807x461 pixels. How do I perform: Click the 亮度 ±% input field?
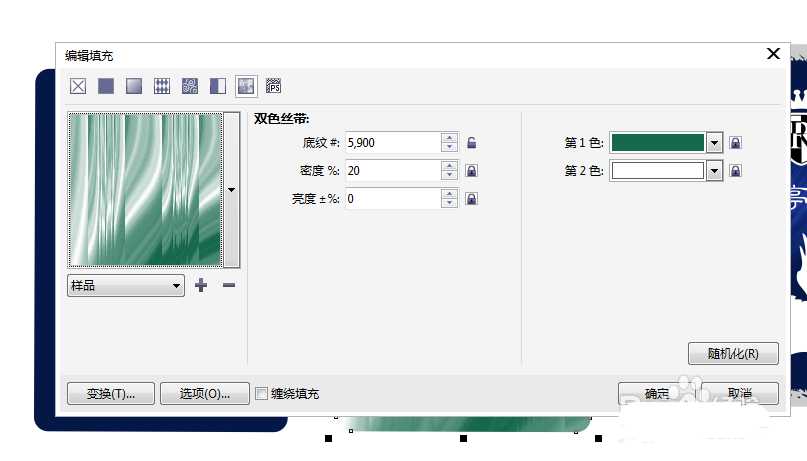click(x=392, y=199)
